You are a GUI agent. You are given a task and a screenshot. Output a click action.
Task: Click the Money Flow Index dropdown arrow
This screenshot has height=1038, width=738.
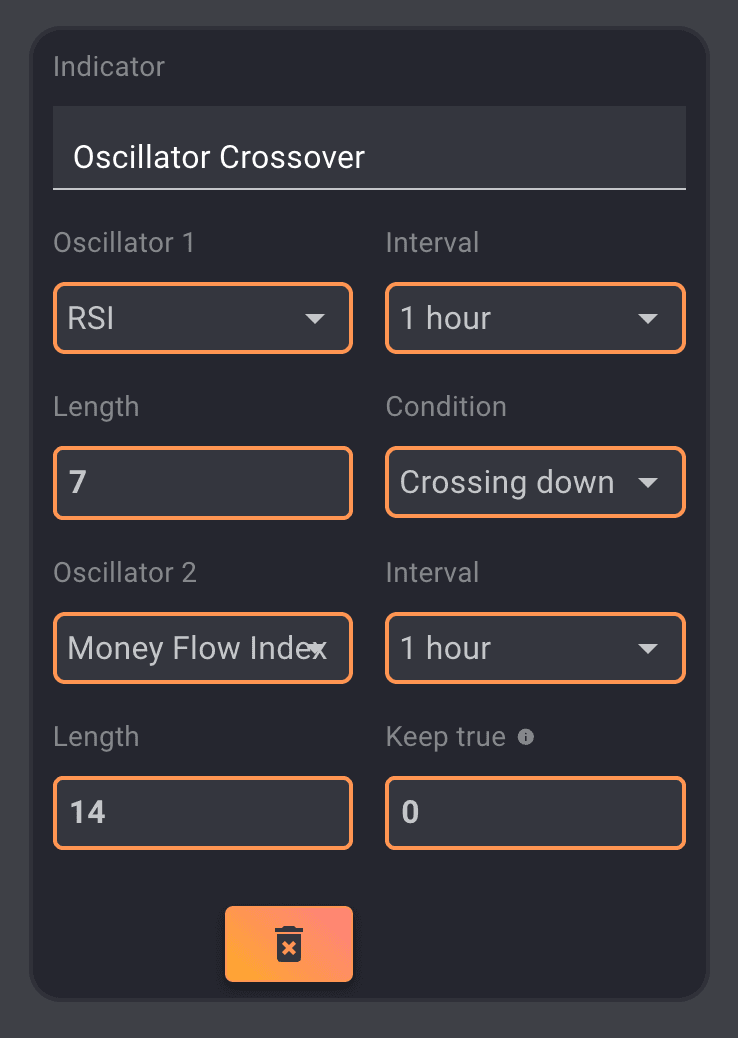(x=317, y=649)
